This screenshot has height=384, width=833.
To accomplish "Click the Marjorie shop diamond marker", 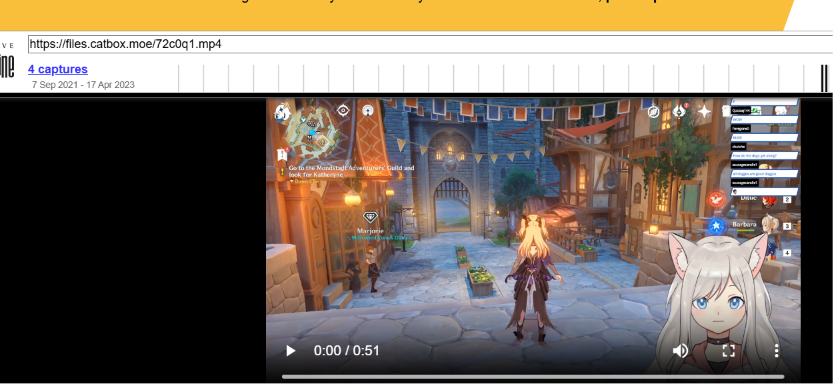I will (x=370, y=217).
